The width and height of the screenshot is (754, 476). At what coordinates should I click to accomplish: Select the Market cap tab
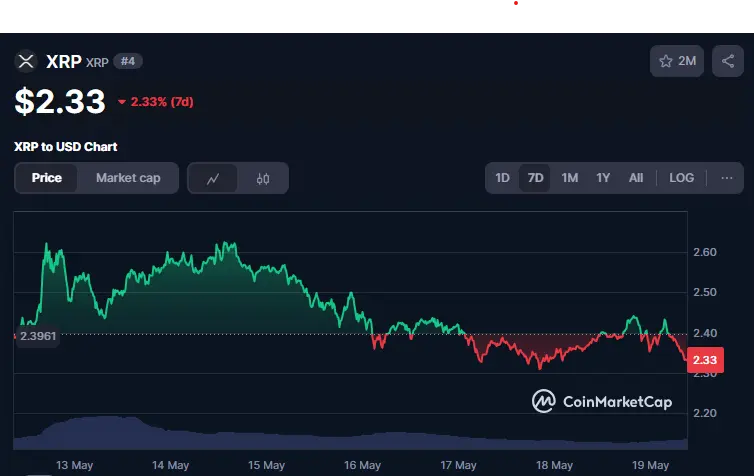click(128, 178)
